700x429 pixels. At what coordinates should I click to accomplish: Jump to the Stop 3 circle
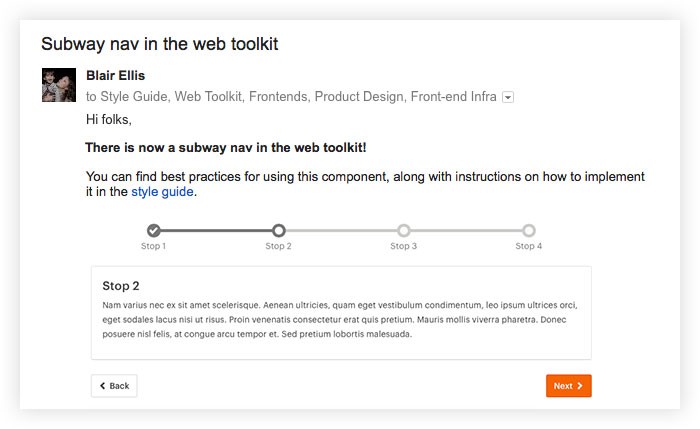(404, 230)
